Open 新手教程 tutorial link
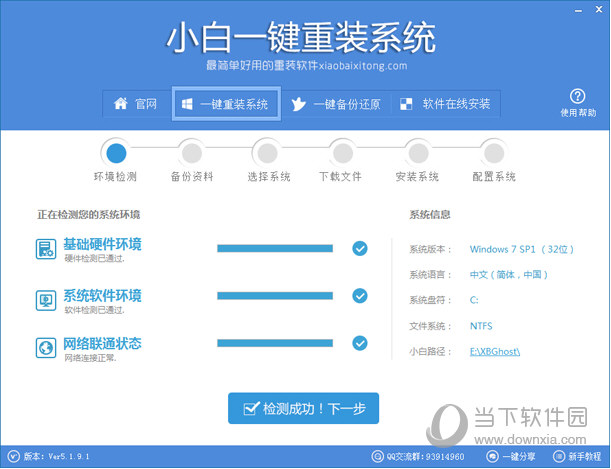Screen dimensions: 611x469 (577, 456)
